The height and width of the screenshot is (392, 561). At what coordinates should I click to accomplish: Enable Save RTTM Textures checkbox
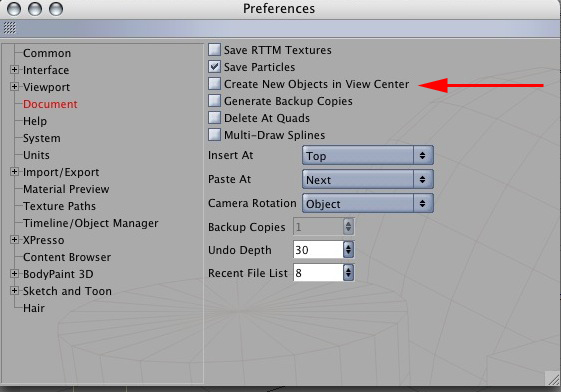click(214, 50)
